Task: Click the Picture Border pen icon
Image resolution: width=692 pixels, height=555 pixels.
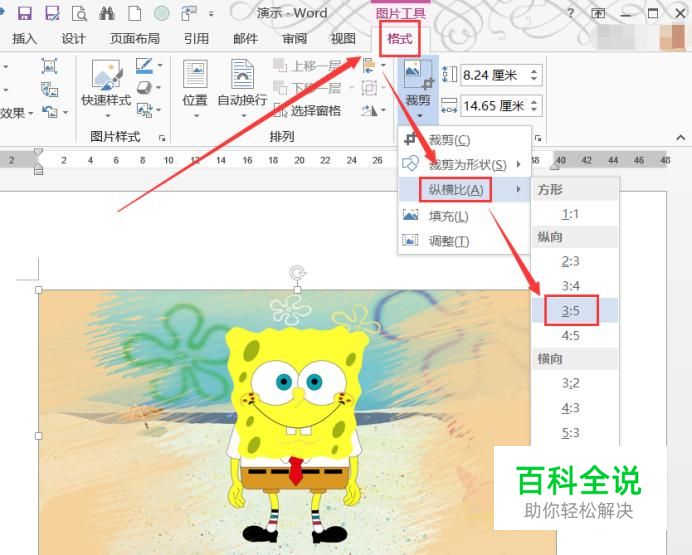Action: (144, 65)
